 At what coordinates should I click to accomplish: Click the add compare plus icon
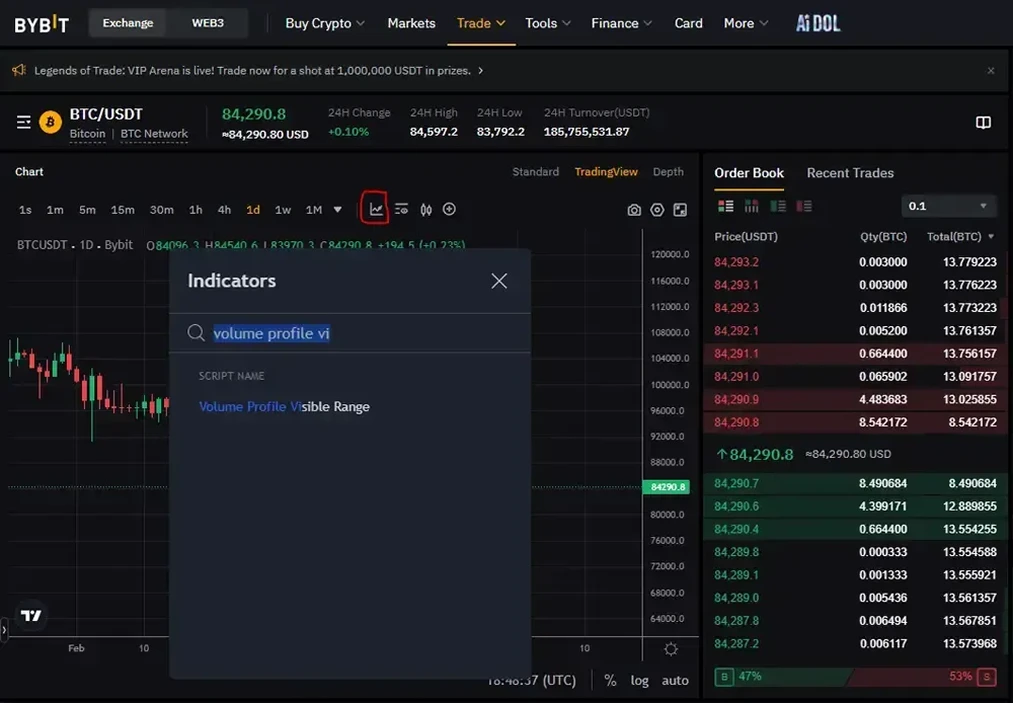(x=449, y=209)
